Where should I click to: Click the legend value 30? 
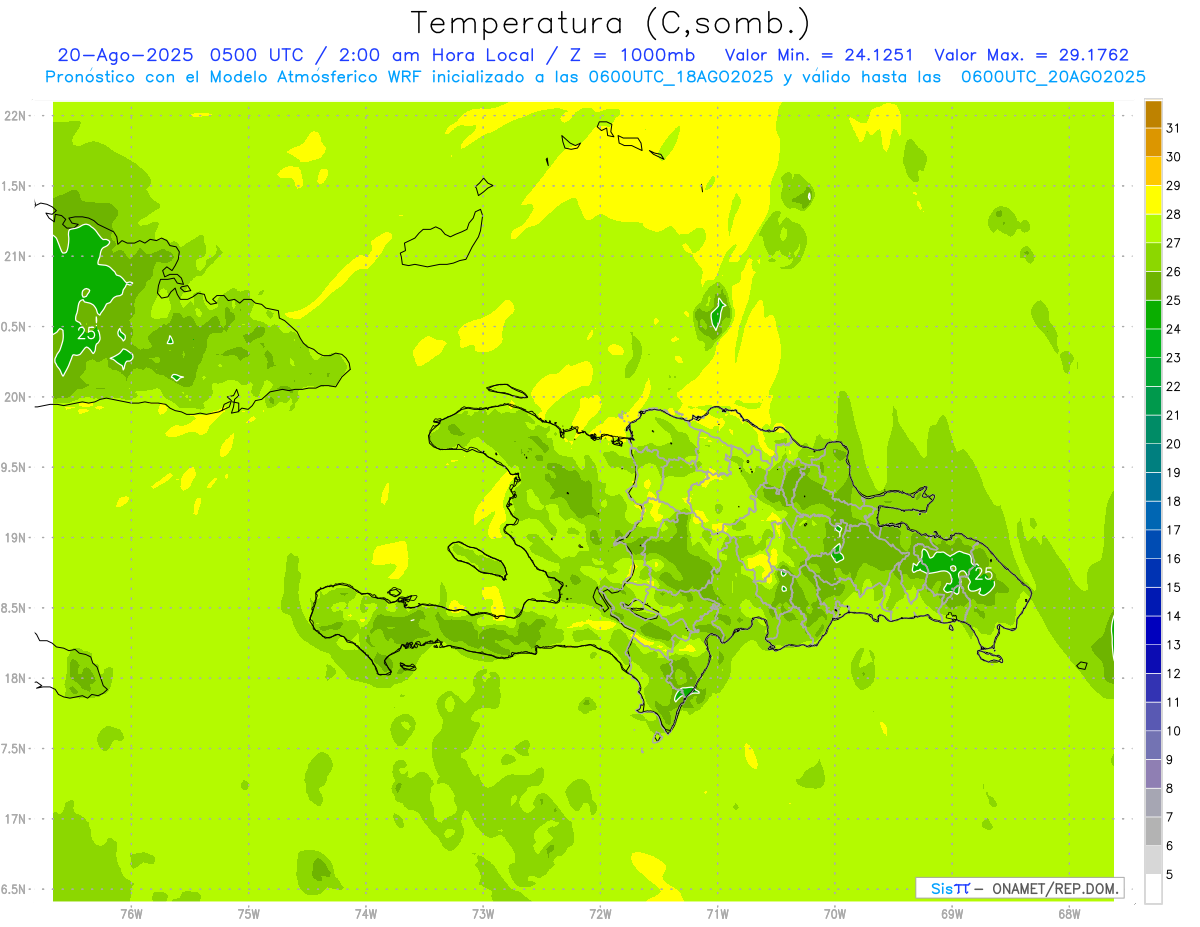(x=1174, y=157)
